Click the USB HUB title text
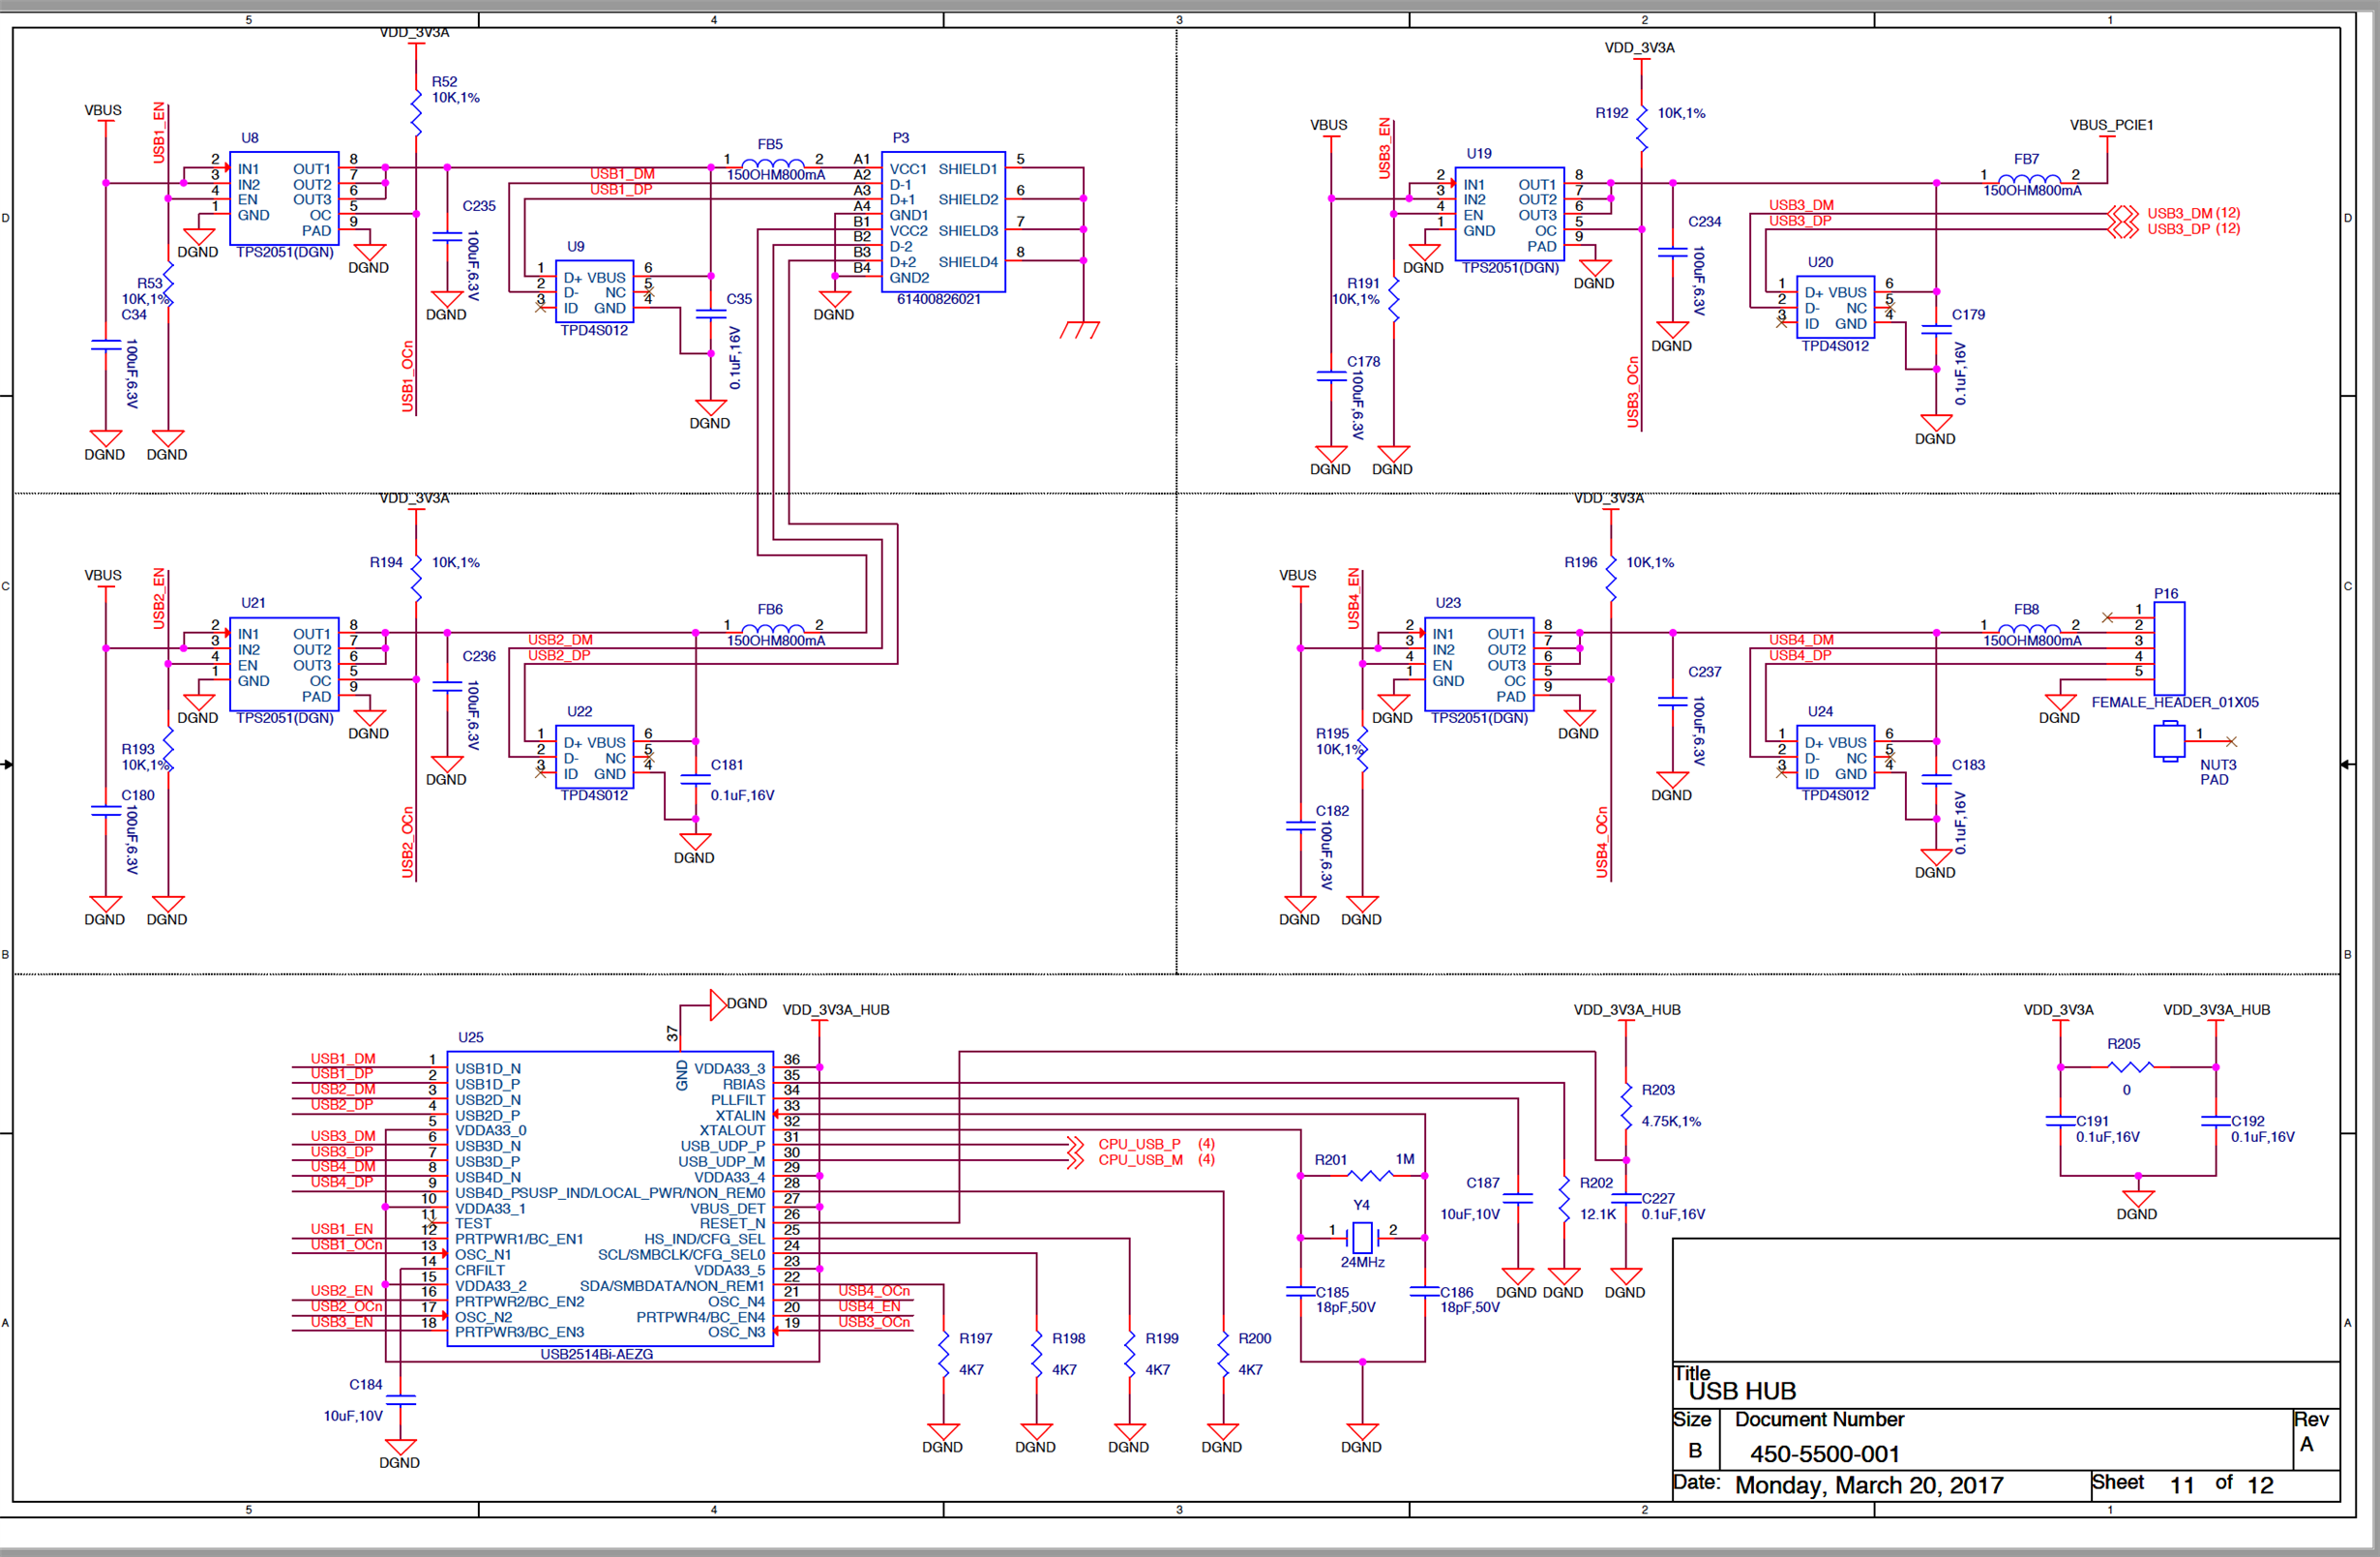This screenshot has height=1557, width=2380. point(1742,1391)
